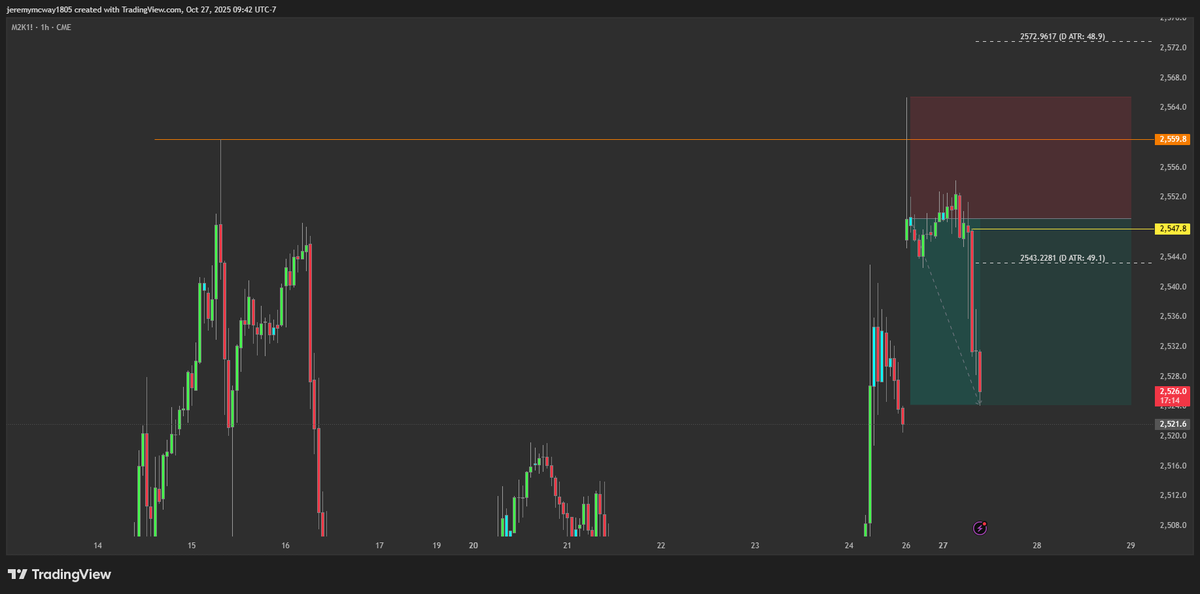Click date label 19 on time axis
The width and height of the screenshot is (1200, 594).
pyautogui.click(x=437, y=546)
